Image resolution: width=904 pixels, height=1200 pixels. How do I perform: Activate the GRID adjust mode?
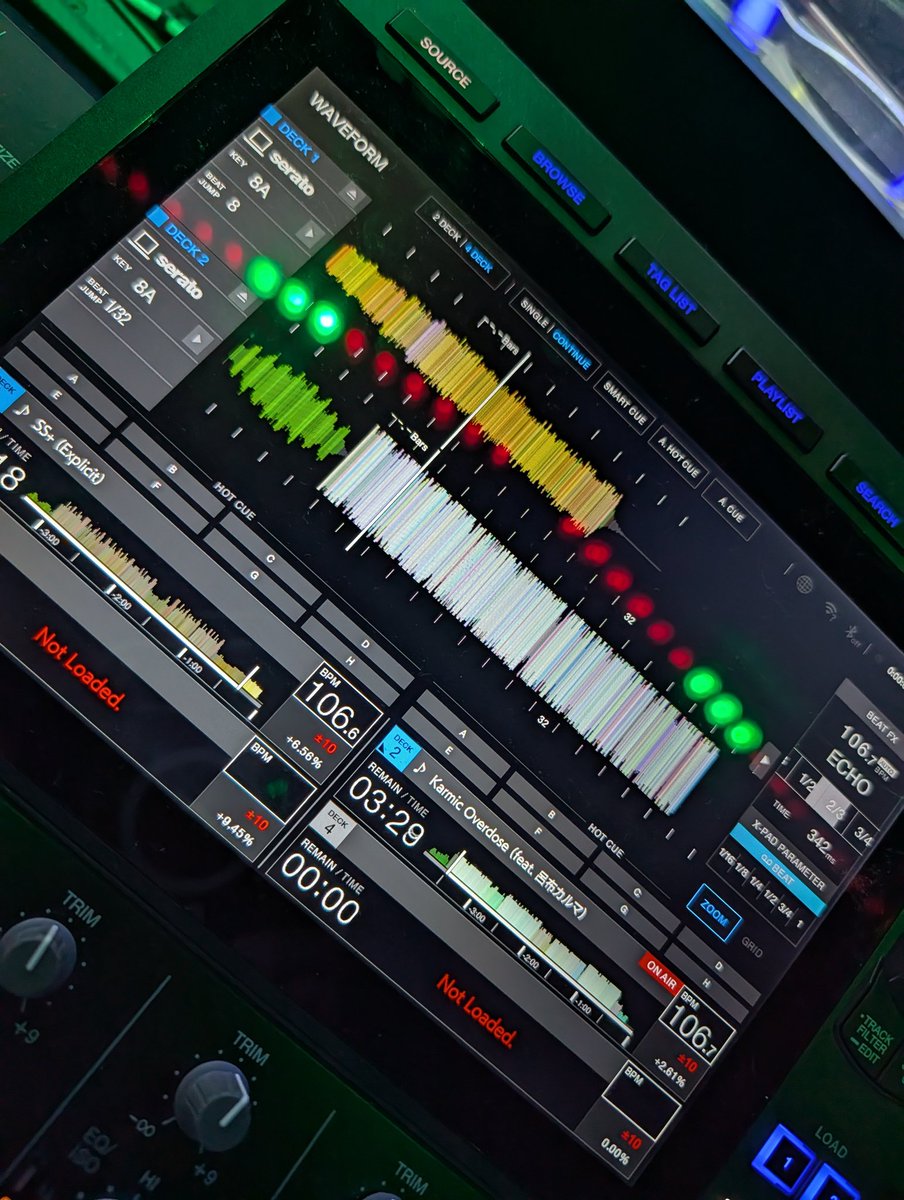tap(752, 948)
